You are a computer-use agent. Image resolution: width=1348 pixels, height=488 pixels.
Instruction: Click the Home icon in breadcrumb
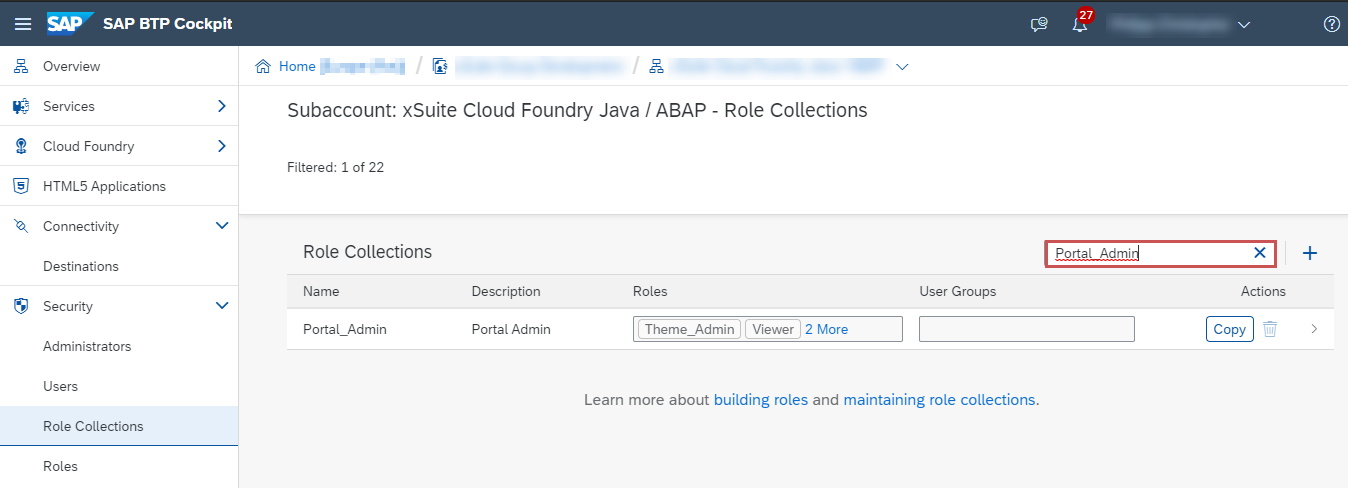264,67
